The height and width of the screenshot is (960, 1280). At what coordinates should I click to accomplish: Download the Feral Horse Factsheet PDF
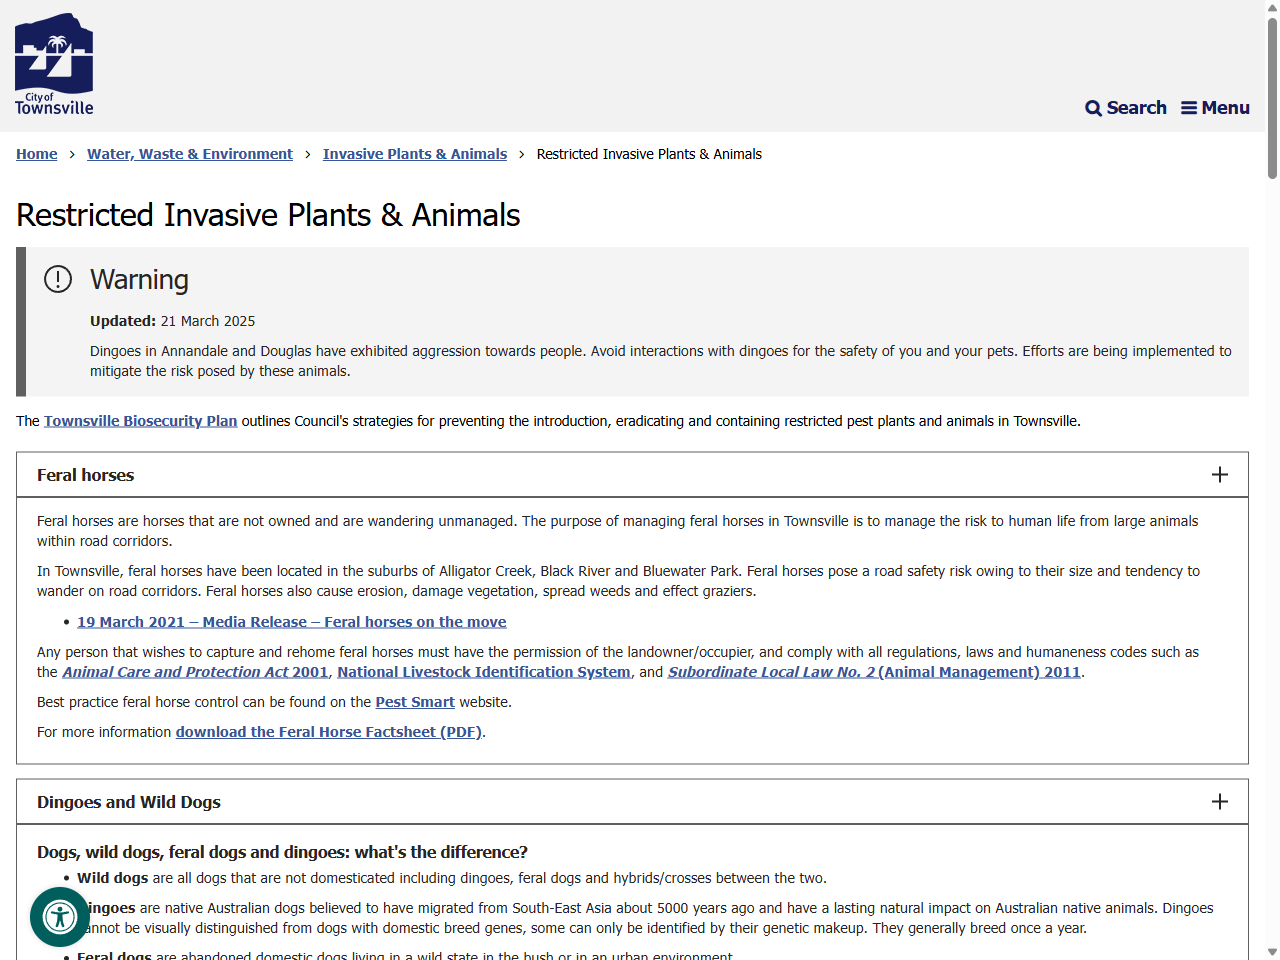tap(328, 731)
